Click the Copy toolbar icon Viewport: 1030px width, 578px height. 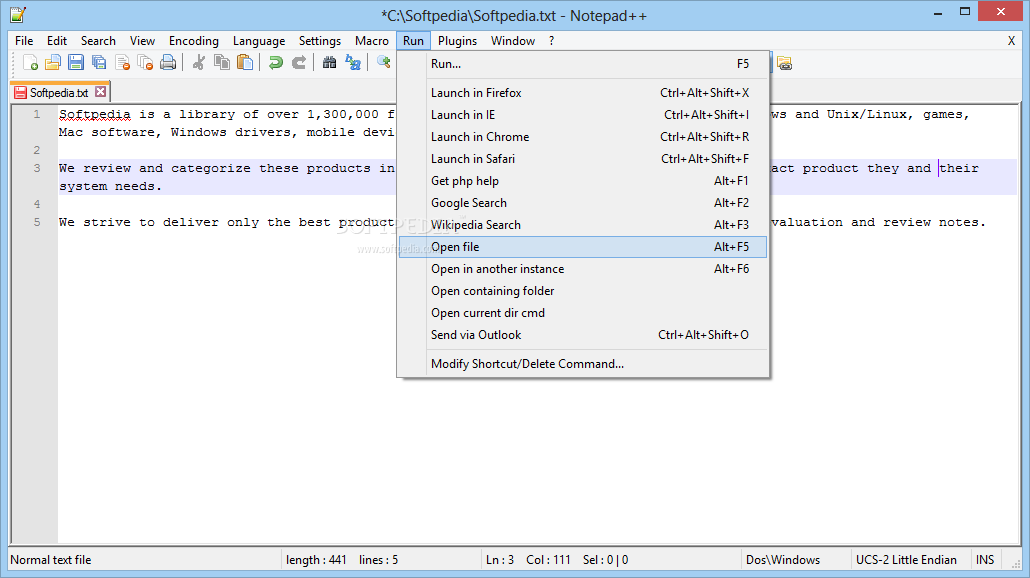(x=222, y=63)
